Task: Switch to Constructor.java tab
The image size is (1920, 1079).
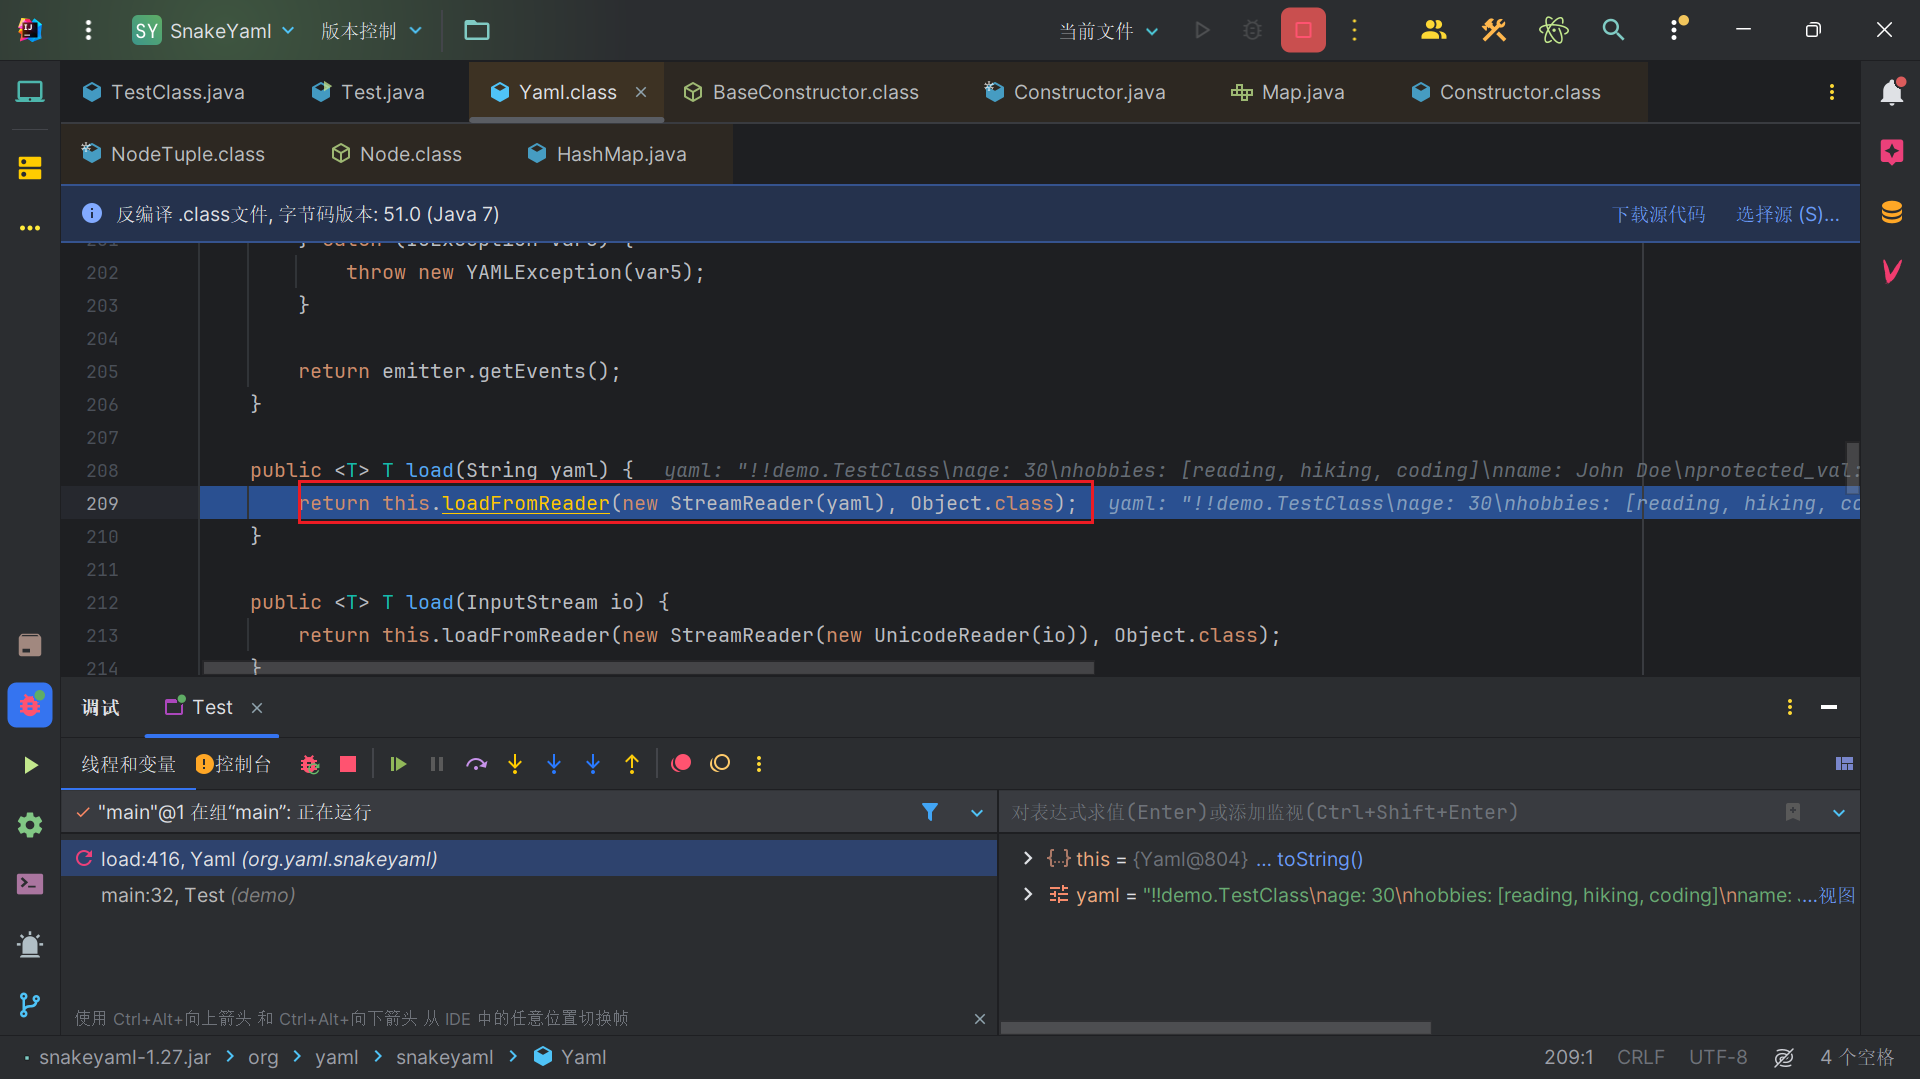Action: click(1075, 92)
